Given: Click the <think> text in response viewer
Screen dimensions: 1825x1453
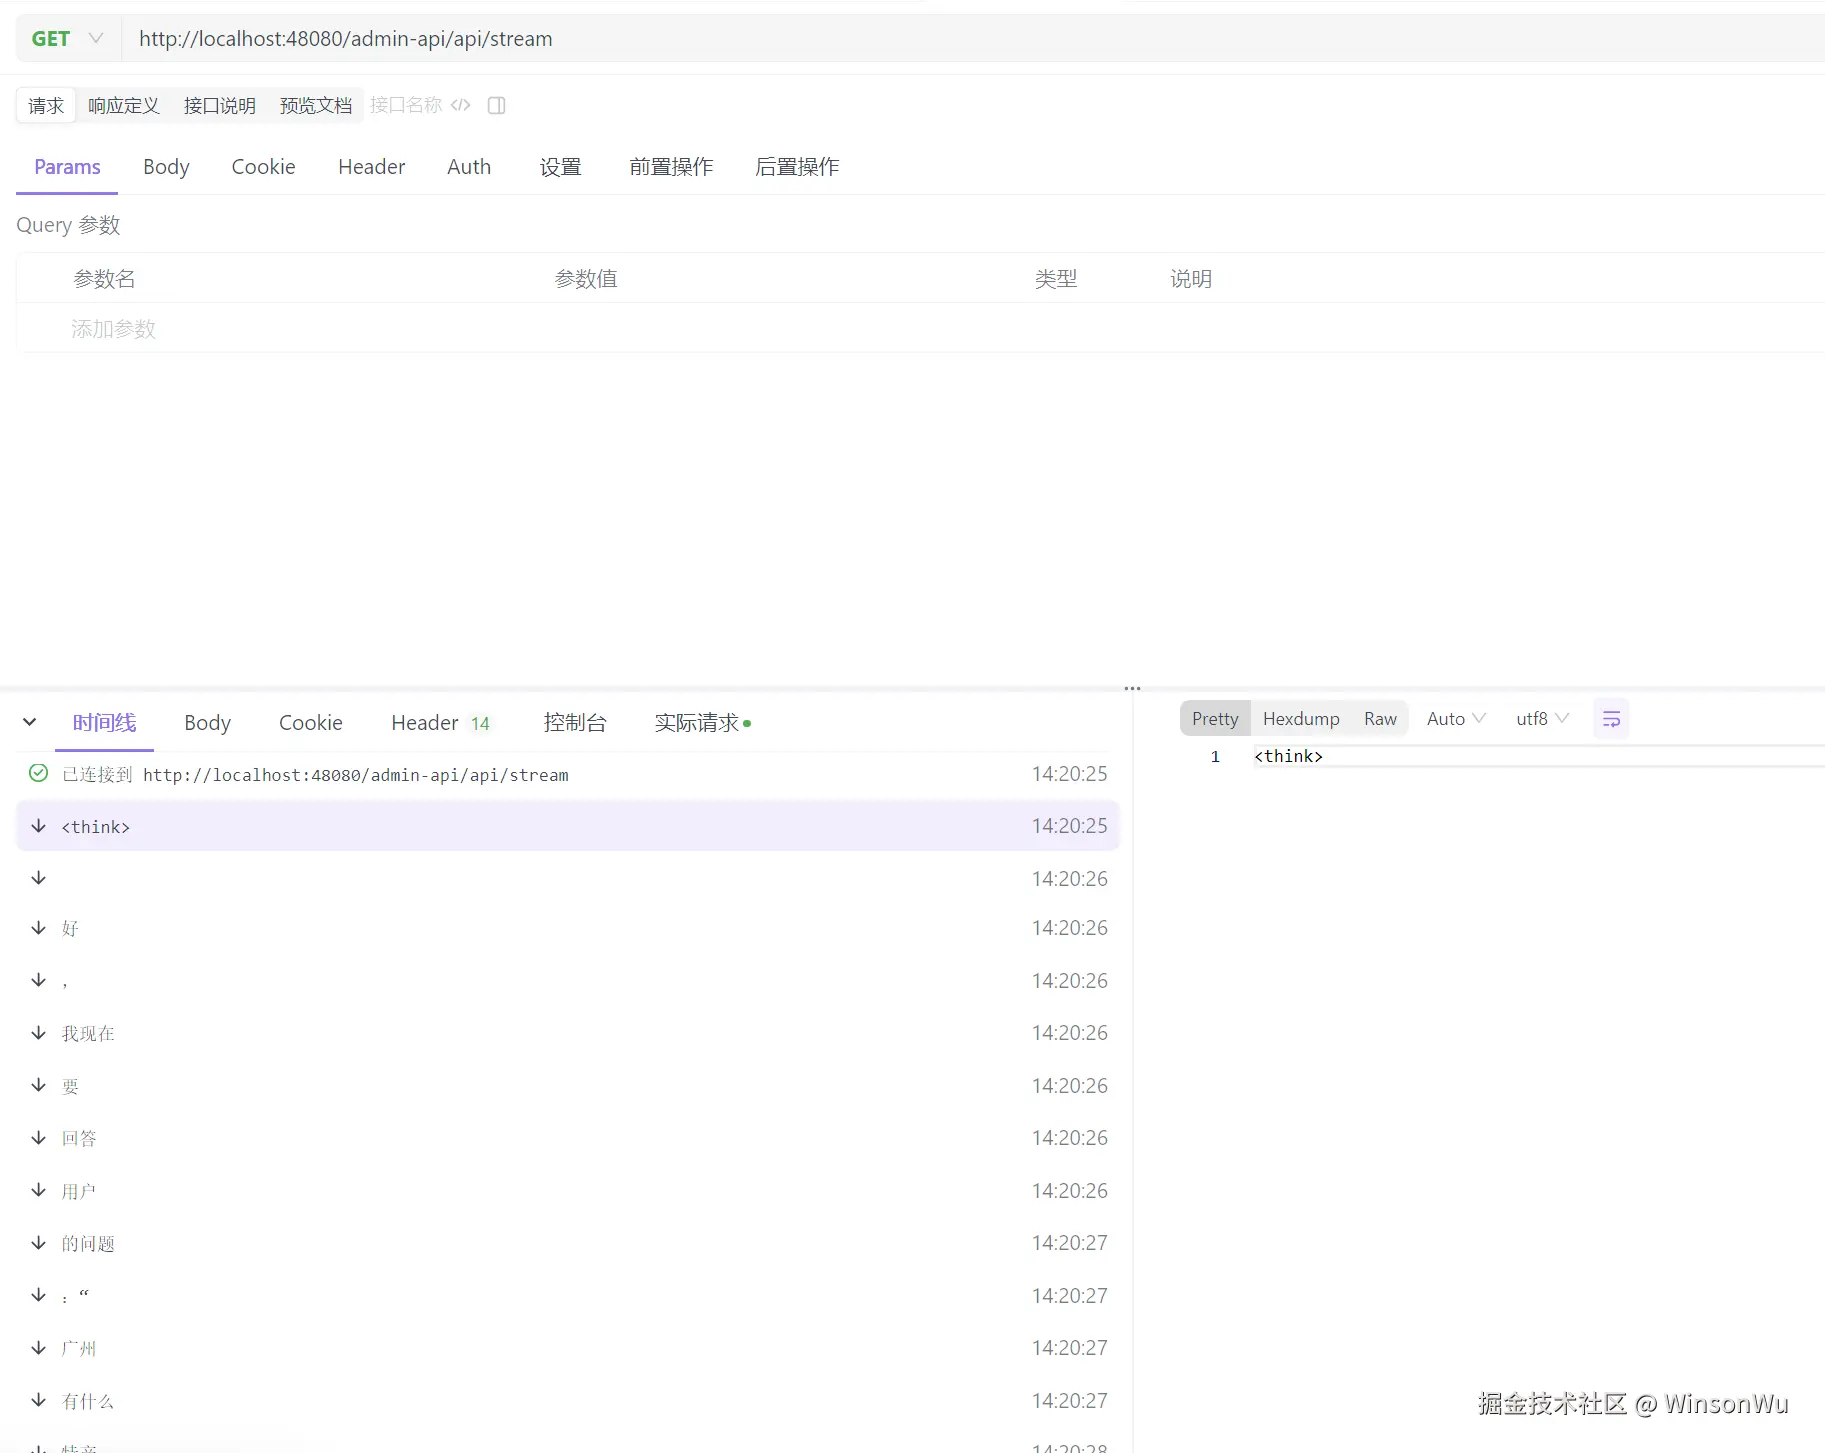Looking at the screenshot, I should tap(1288, 757).
